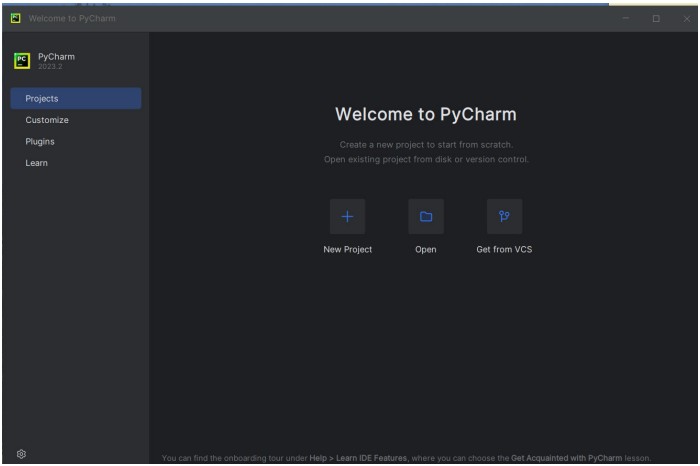Click the Welcome to PyCharm heading
The height and width of the screenshot is (466, 700).
point(426,114)
